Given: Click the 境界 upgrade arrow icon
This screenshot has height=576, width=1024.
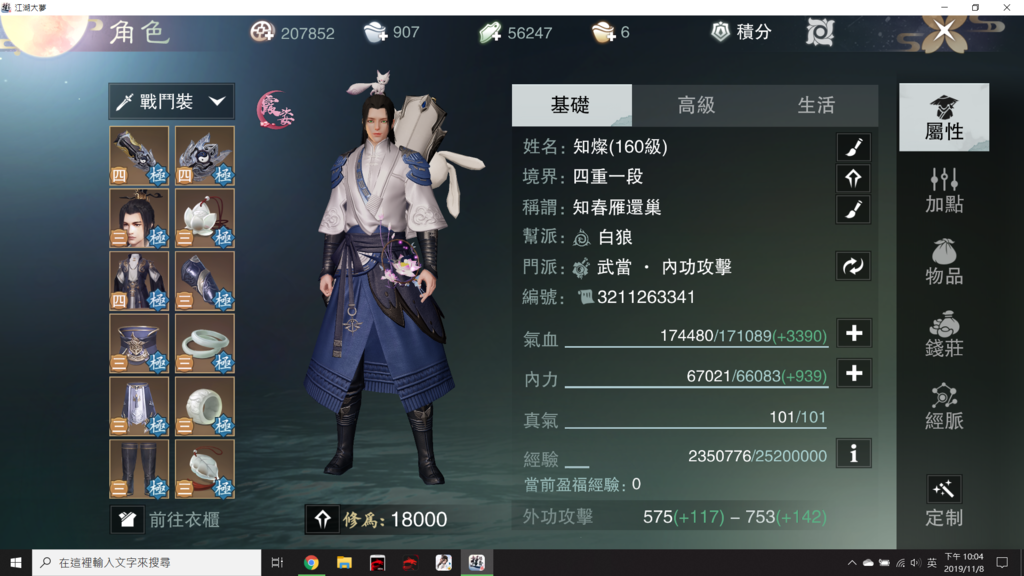Looking at the screenshot, I should tap(853, 178).
